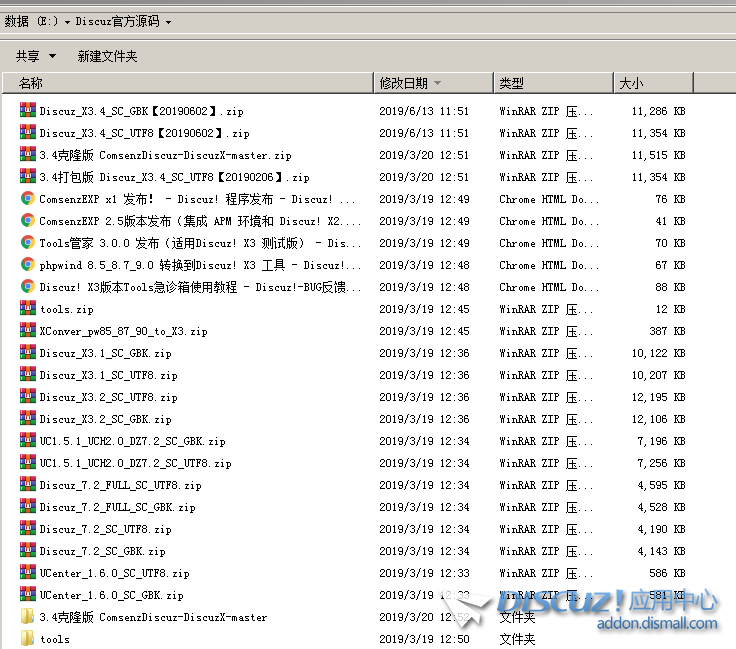The image size is (736, 649).
Task: Click size 586 KB cell
Action: coord(667,573)
